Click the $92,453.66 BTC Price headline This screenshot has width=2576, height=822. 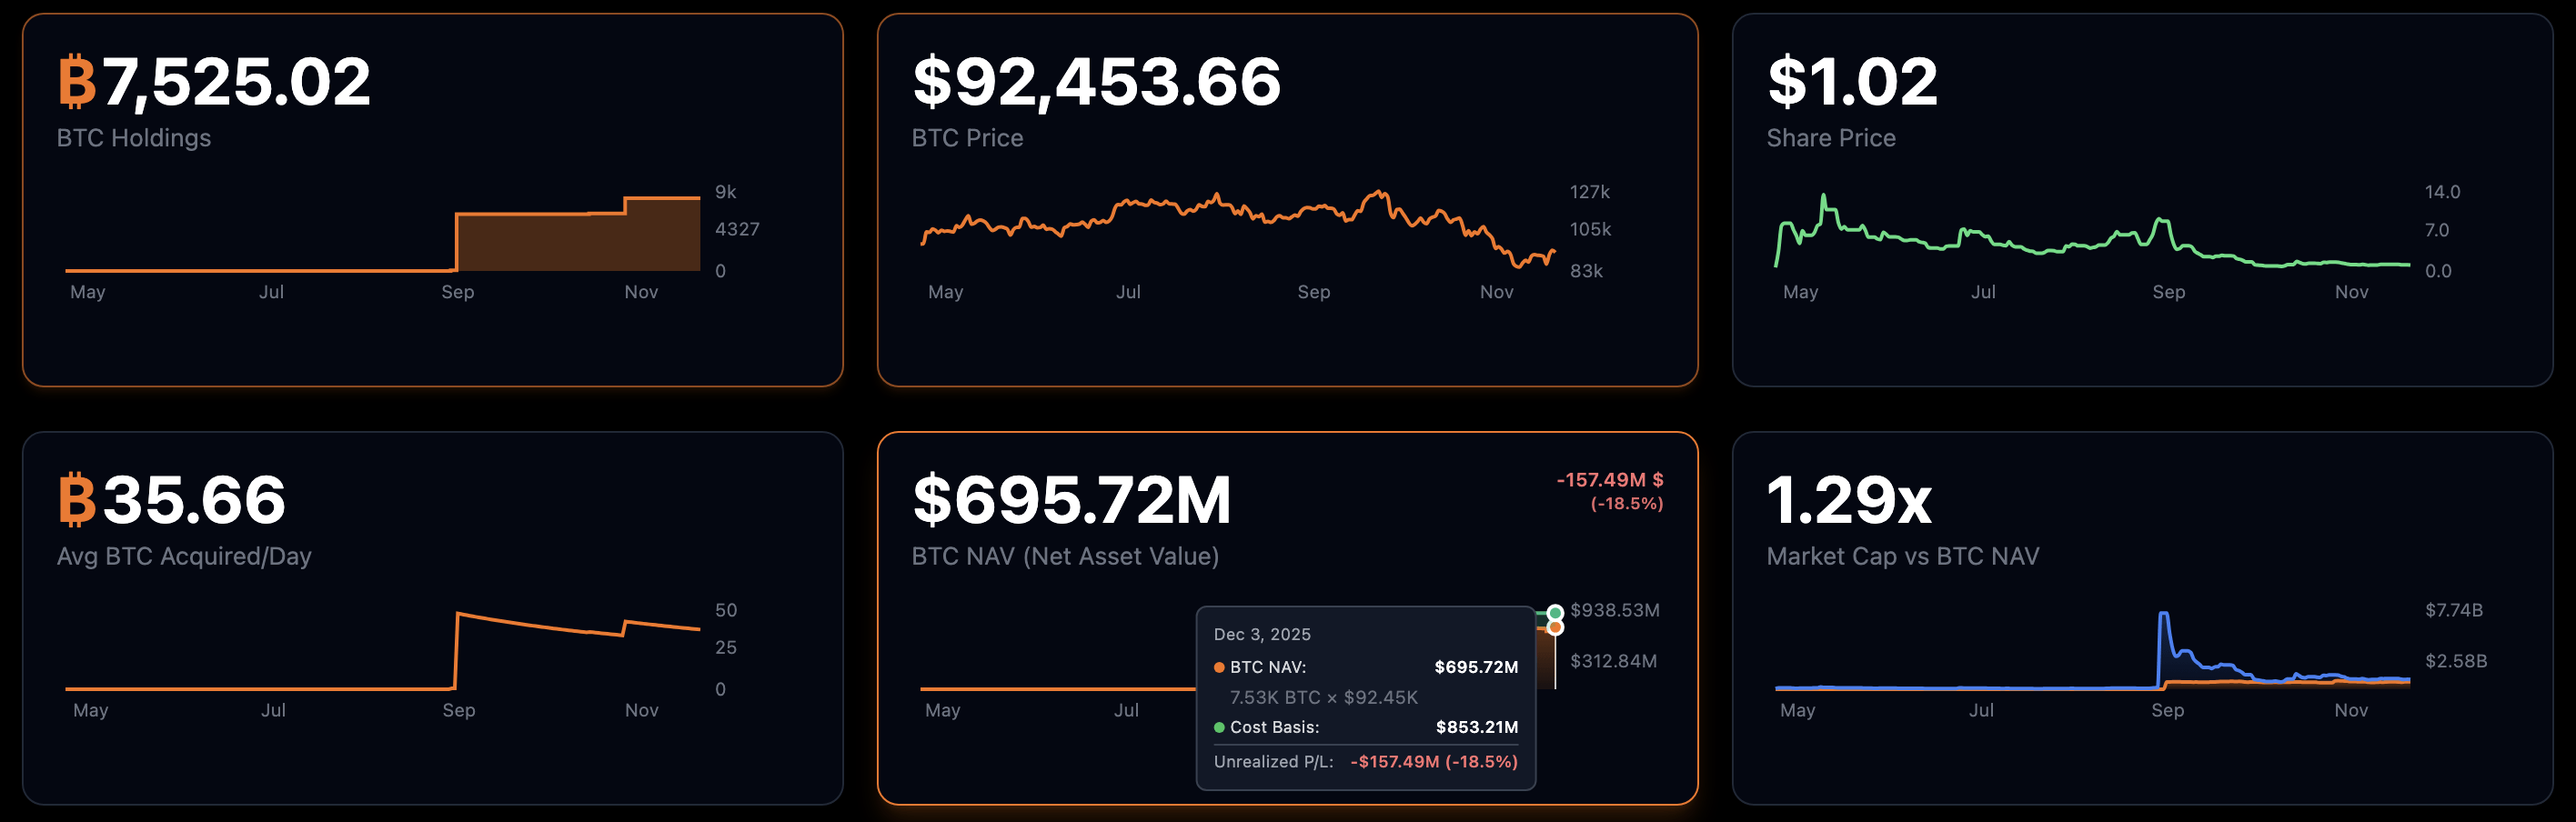click(1094, 83)
